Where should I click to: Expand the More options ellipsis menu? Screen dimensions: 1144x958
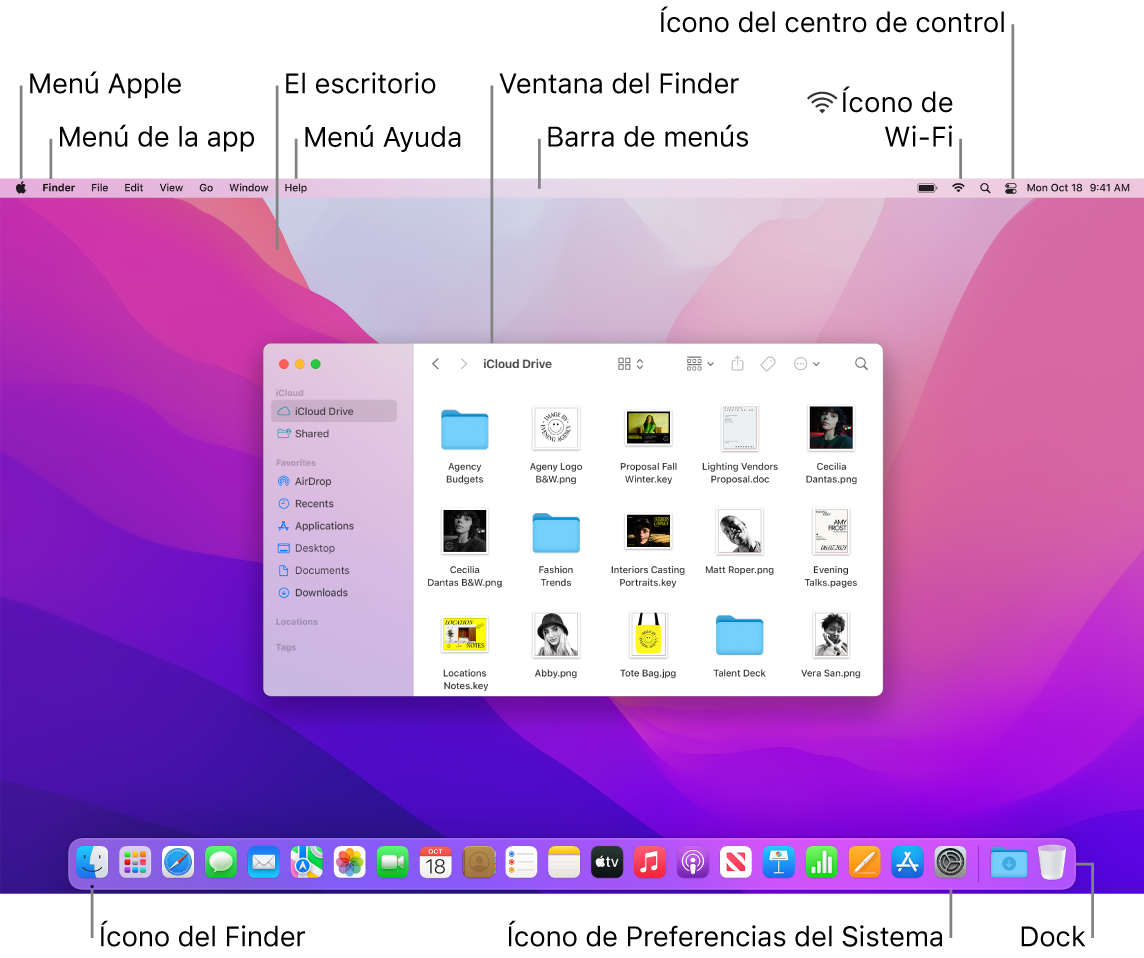pyautogui.click(x=806, y=363)
